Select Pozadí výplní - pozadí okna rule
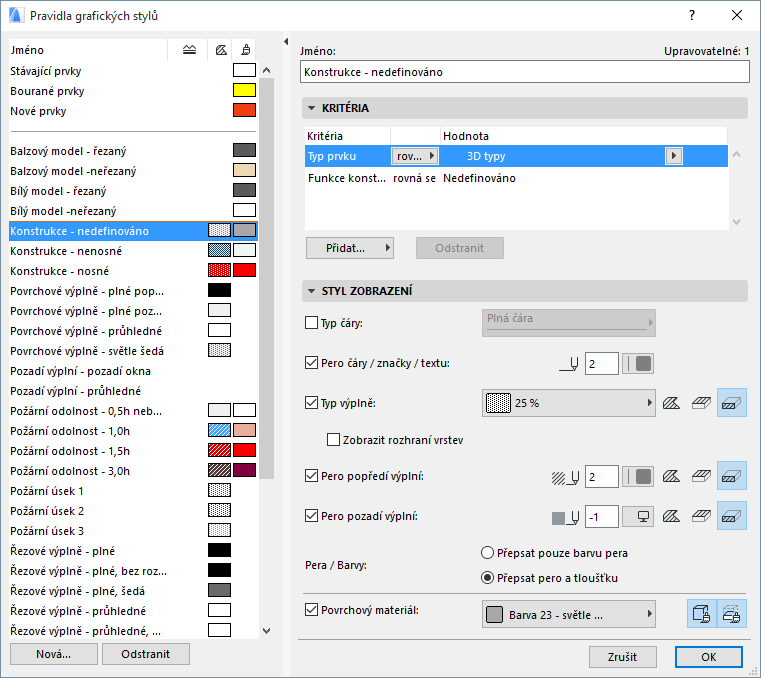761x678 pixels. point(133,371)
